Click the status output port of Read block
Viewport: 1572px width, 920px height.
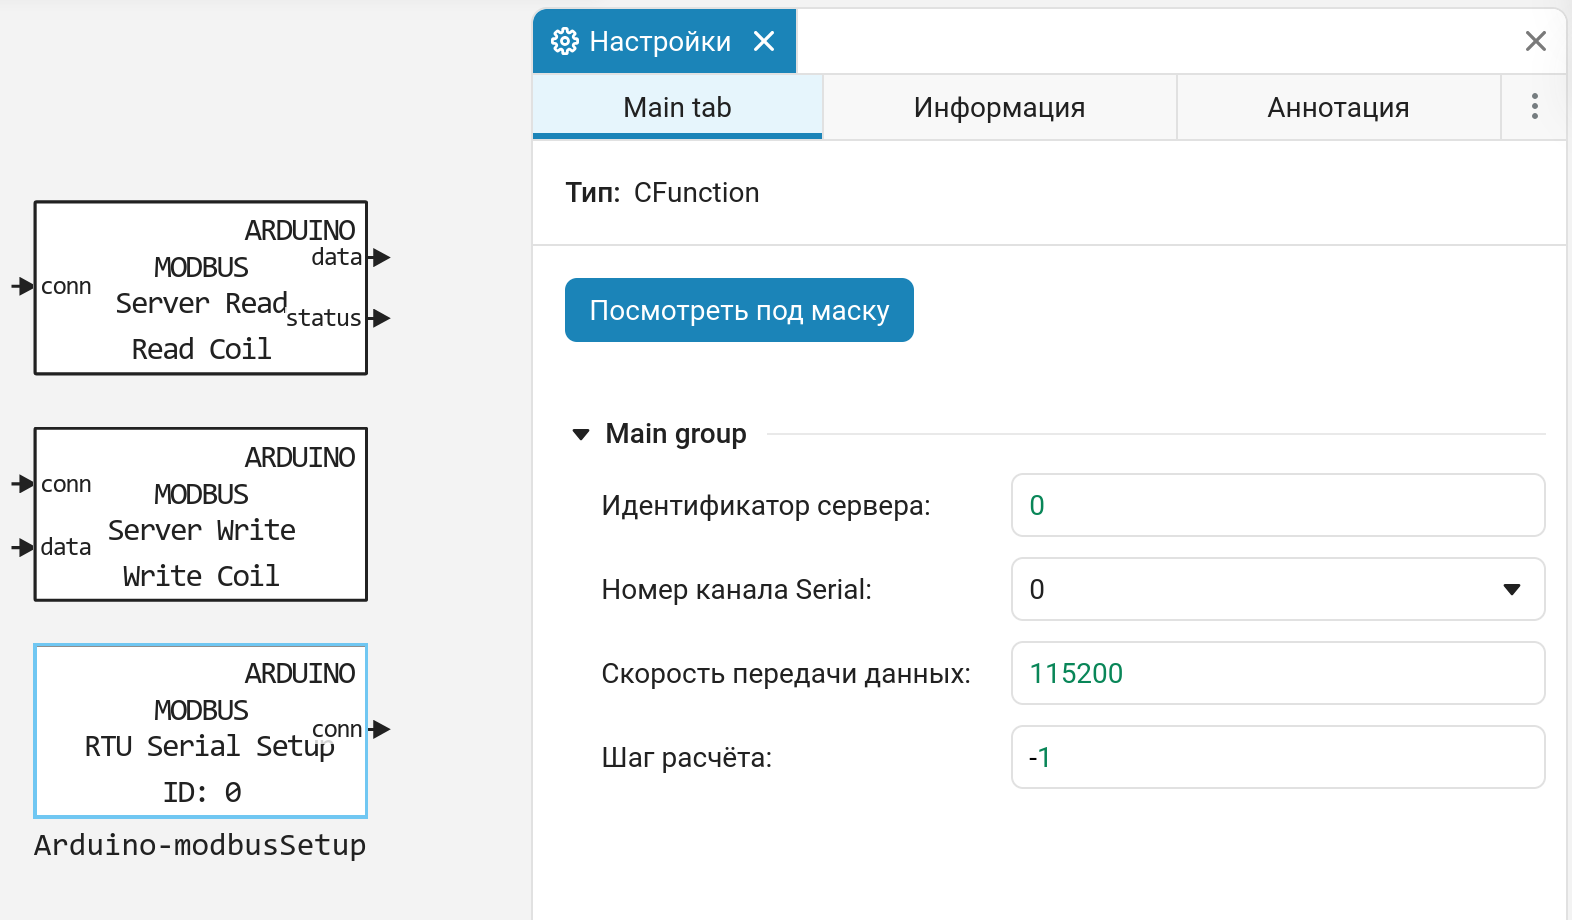379,319
